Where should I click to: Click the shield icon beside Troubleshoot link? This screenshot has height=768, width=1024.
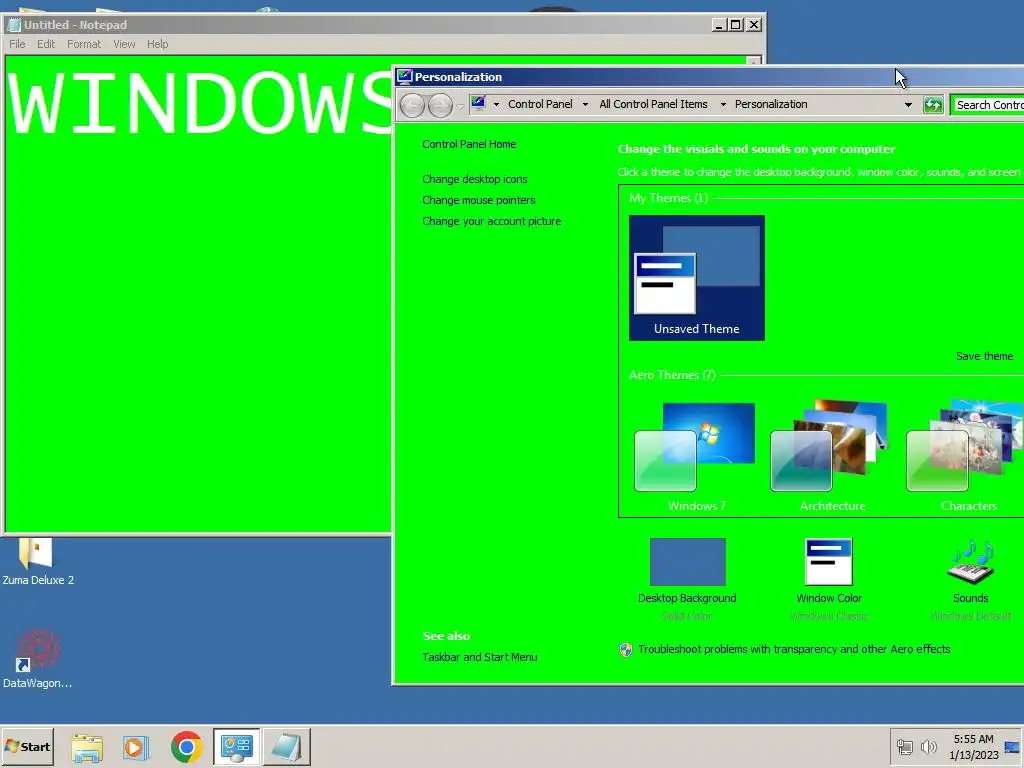(x=626, y=649)
